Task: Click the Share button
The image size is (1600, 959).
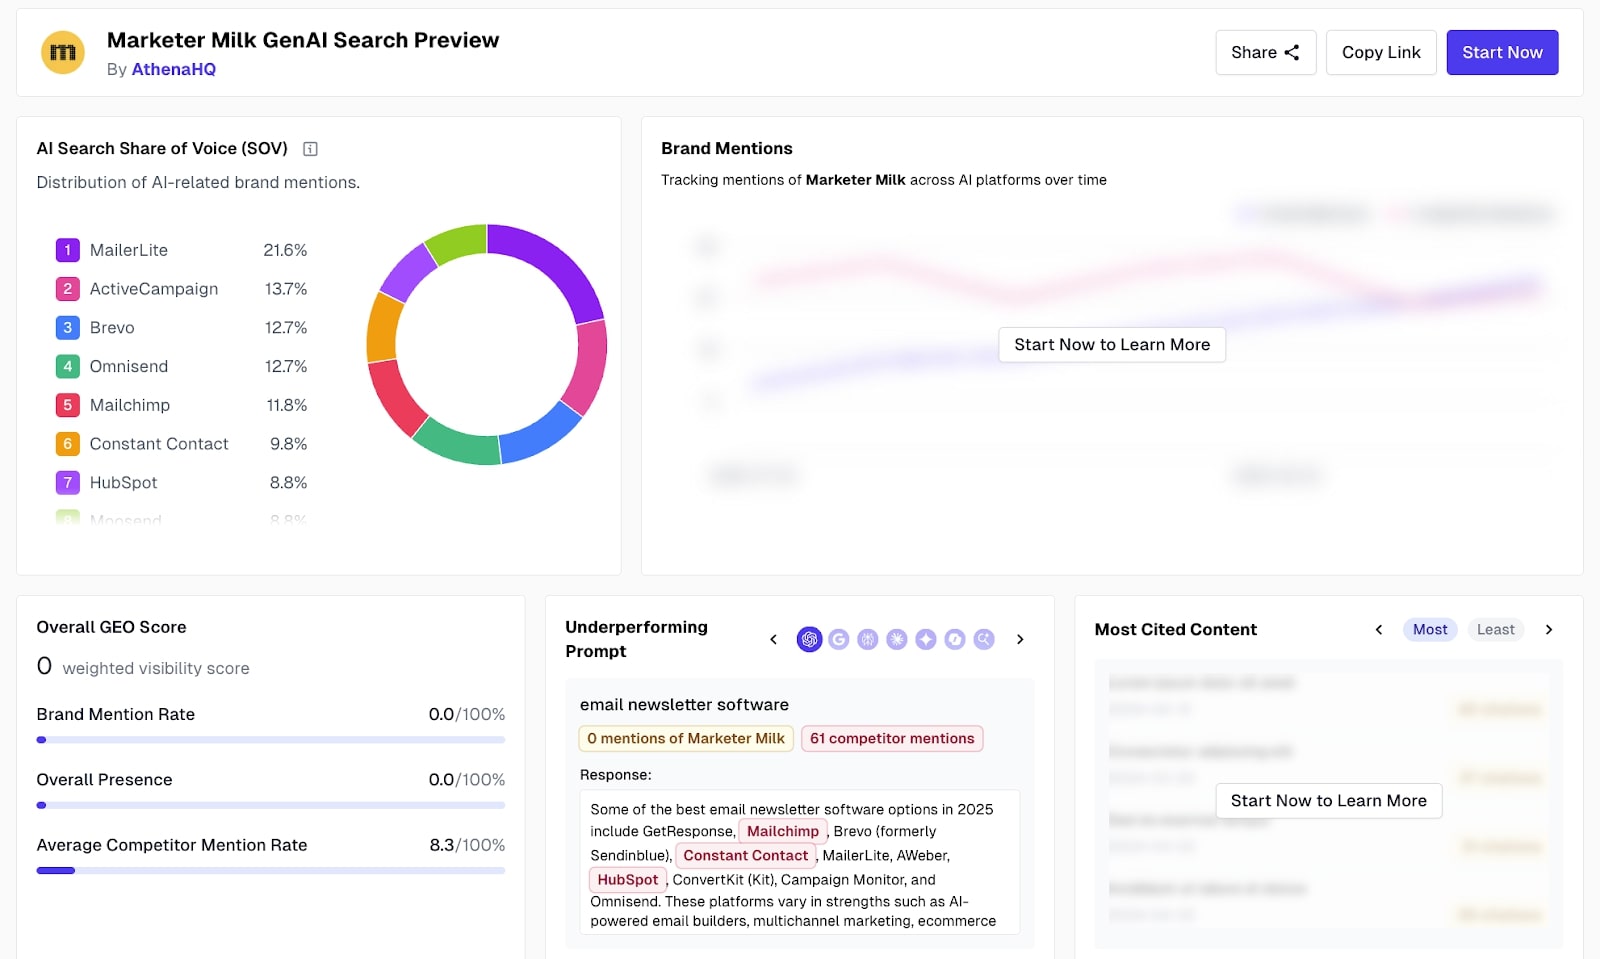Action: pyautogui.click(x=1266, y=52)
